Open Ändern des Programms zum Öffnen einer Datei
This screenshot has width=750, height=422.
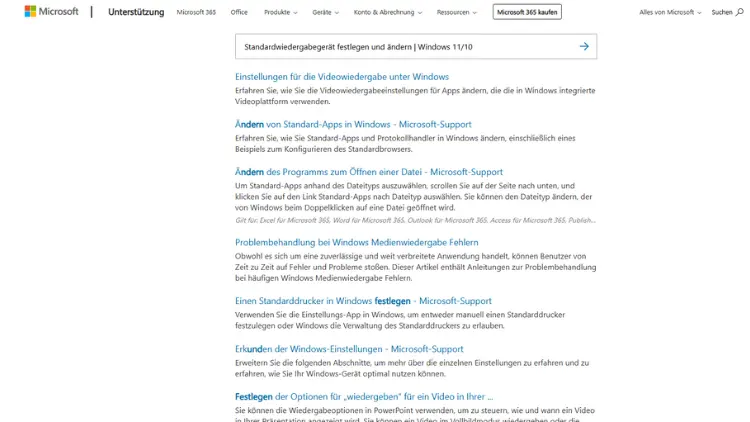(x=369, y=172)
